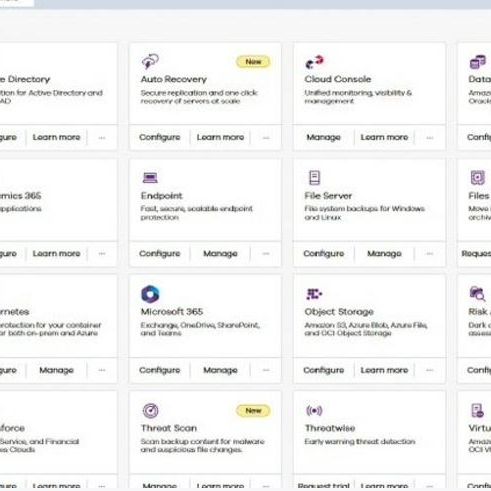
Task: Click the Object Storage icon
Action: (314, 294)
